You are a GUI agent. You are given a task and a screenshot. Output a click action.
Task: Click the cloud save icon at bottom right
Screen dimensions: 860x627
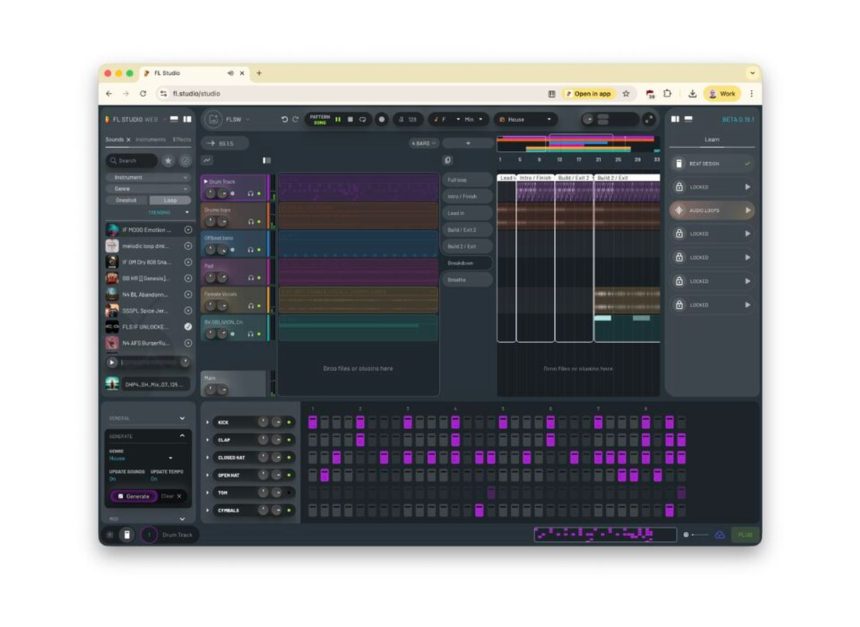tap(720, 534)
